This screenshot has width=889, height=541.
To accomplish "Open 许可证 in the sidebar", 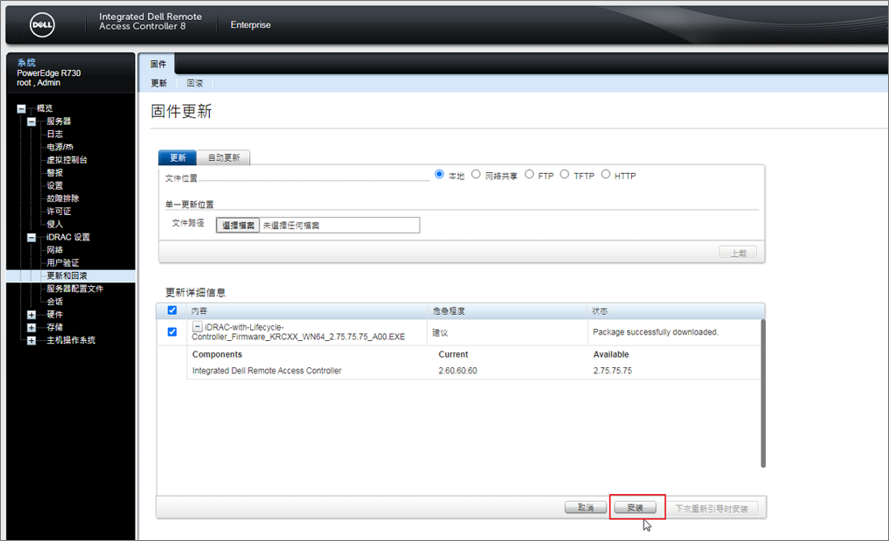I will (59, 211).
